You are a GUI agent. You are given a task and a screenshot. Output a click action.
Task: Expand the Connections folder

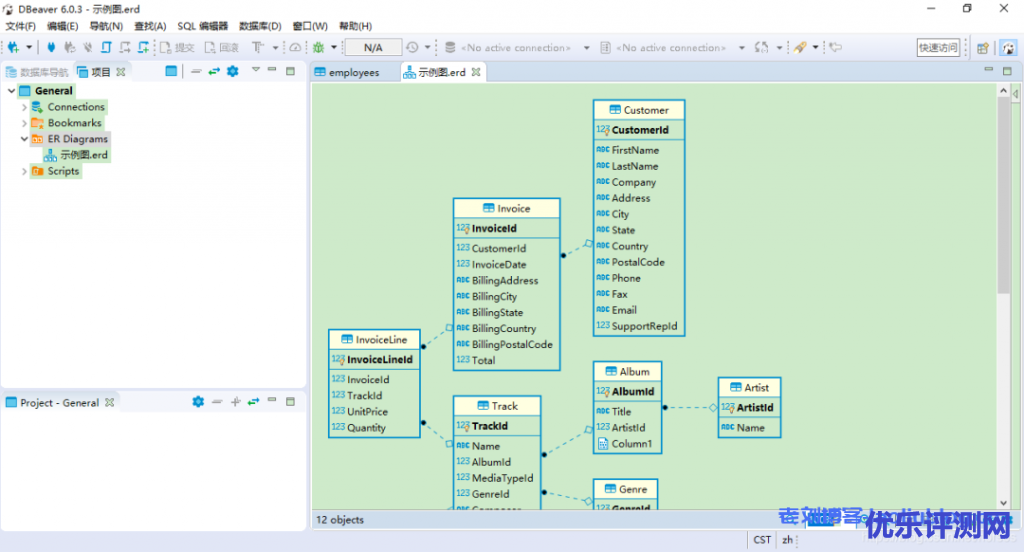pyautogui.click(x=24, y=107)
